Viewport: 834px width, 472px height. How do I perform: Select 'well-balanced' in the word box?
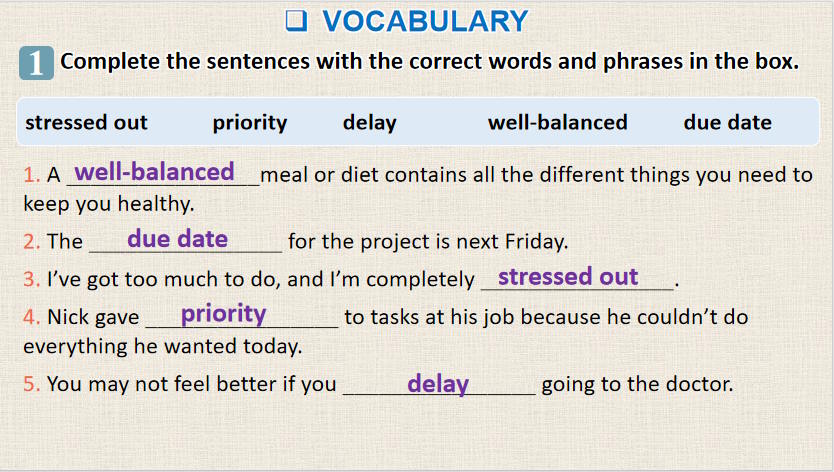pyautogui.click(x=558, y=123)
